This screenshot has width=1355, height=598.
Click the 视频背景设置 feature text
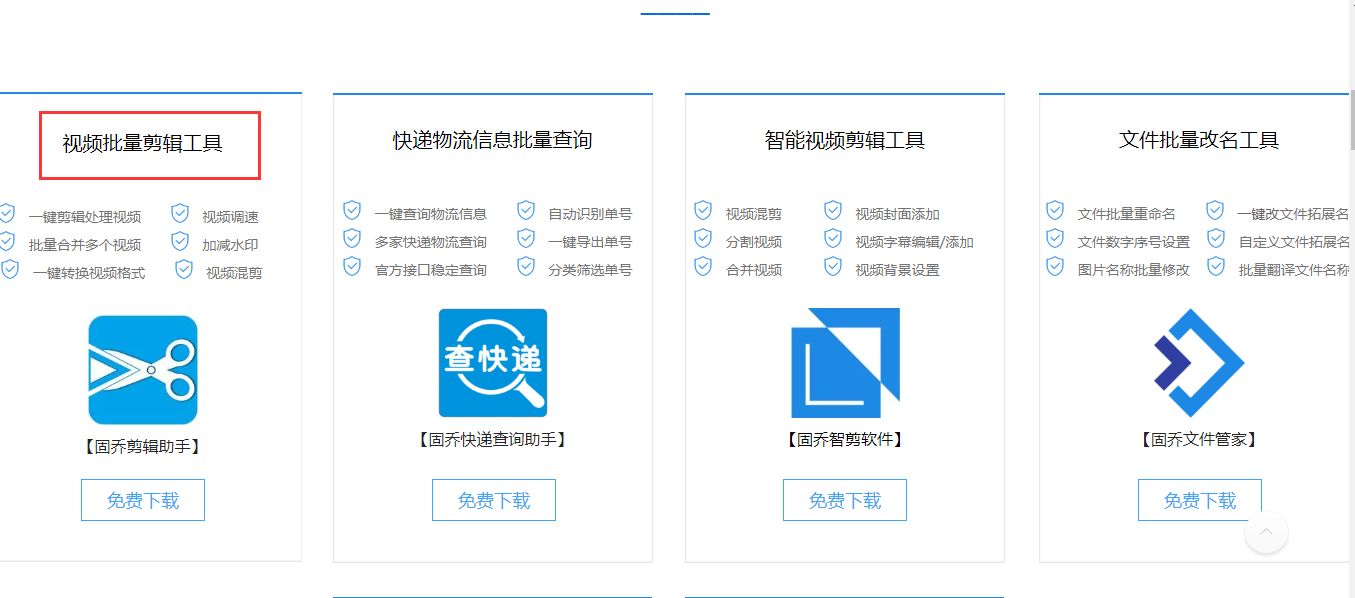click(x=897, y=270)
